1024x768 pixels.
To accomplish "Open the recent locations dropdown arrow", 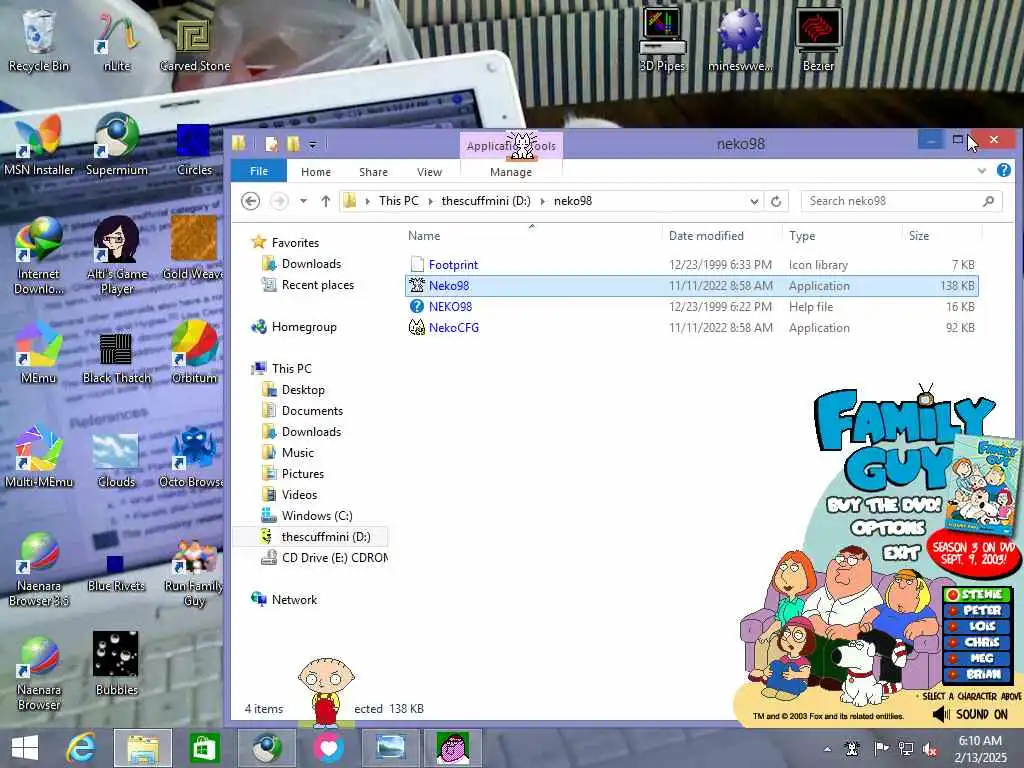I will [x=304, y=201].
